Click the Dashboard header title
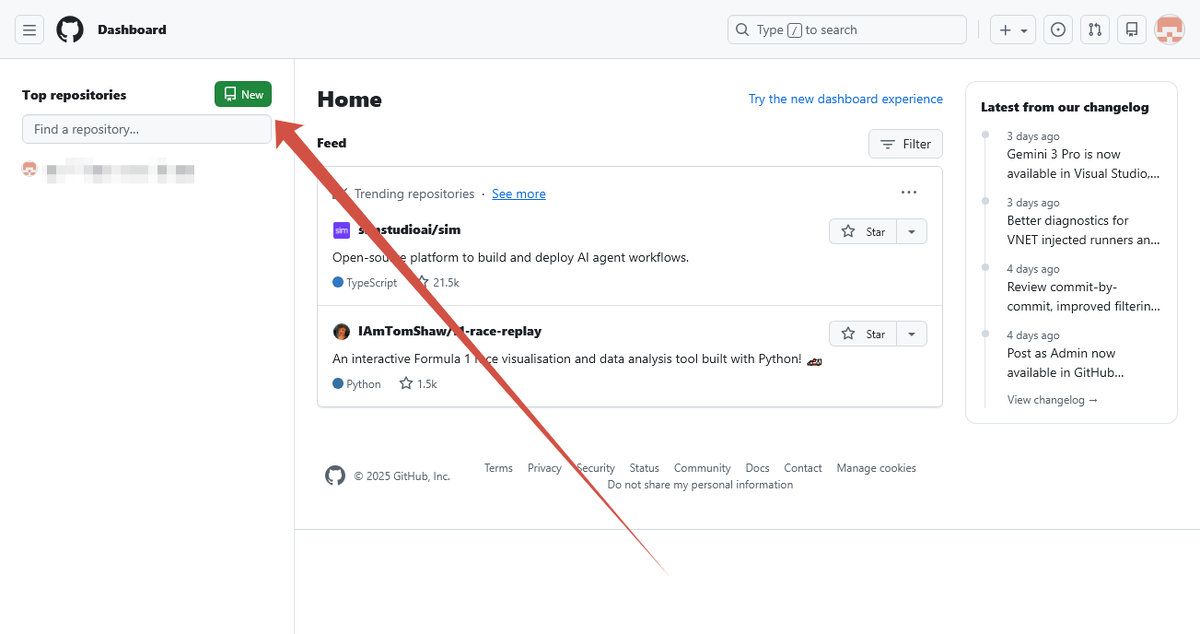Screen dimensions: 1200x634 pyautogui.click(x=132, y=30)
